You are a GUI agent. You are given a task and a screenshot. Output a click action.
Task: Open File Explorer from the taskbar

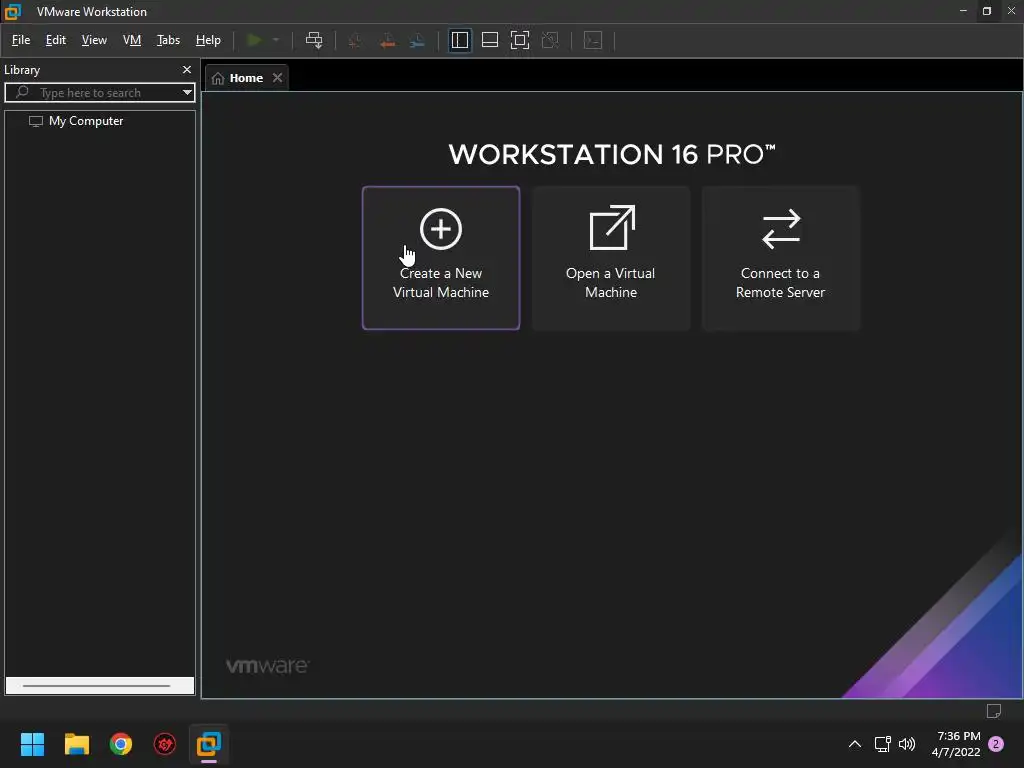(76, 744)
